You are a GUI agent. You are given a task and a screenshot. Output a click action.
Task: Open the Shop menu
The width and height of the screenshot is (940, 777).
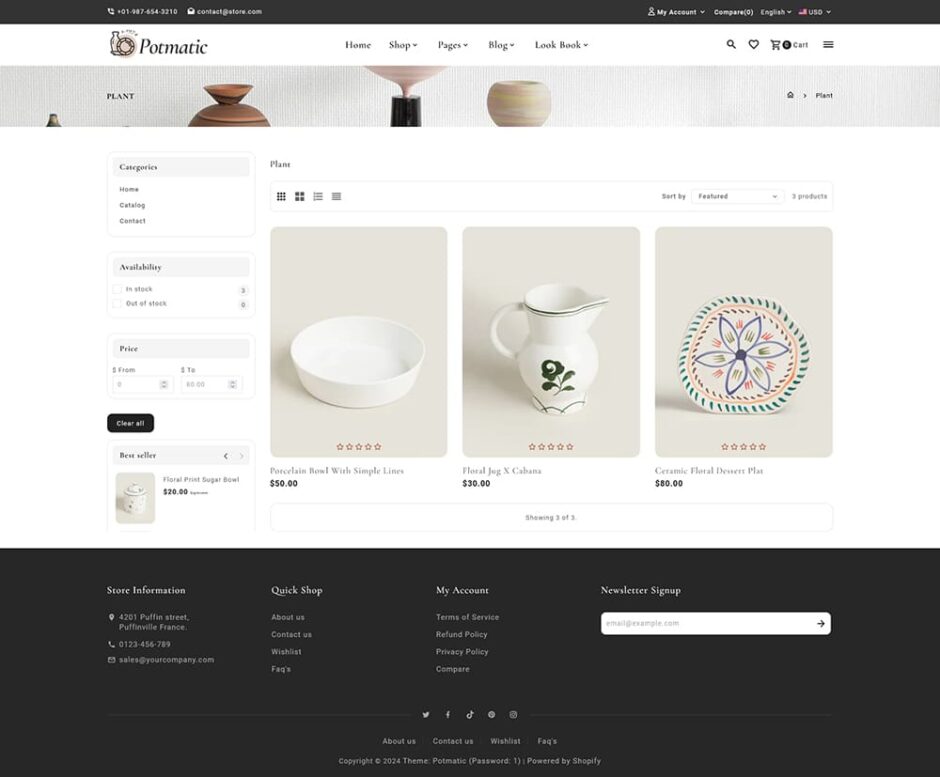[403, 45]
